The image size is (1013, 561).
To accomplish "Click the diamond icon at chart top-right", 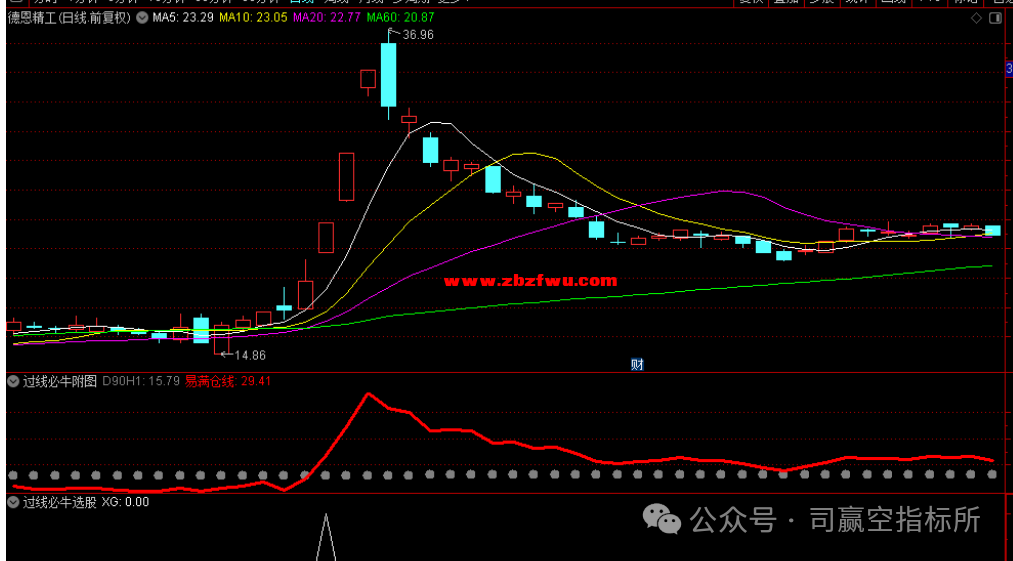I will click(976, 19).
